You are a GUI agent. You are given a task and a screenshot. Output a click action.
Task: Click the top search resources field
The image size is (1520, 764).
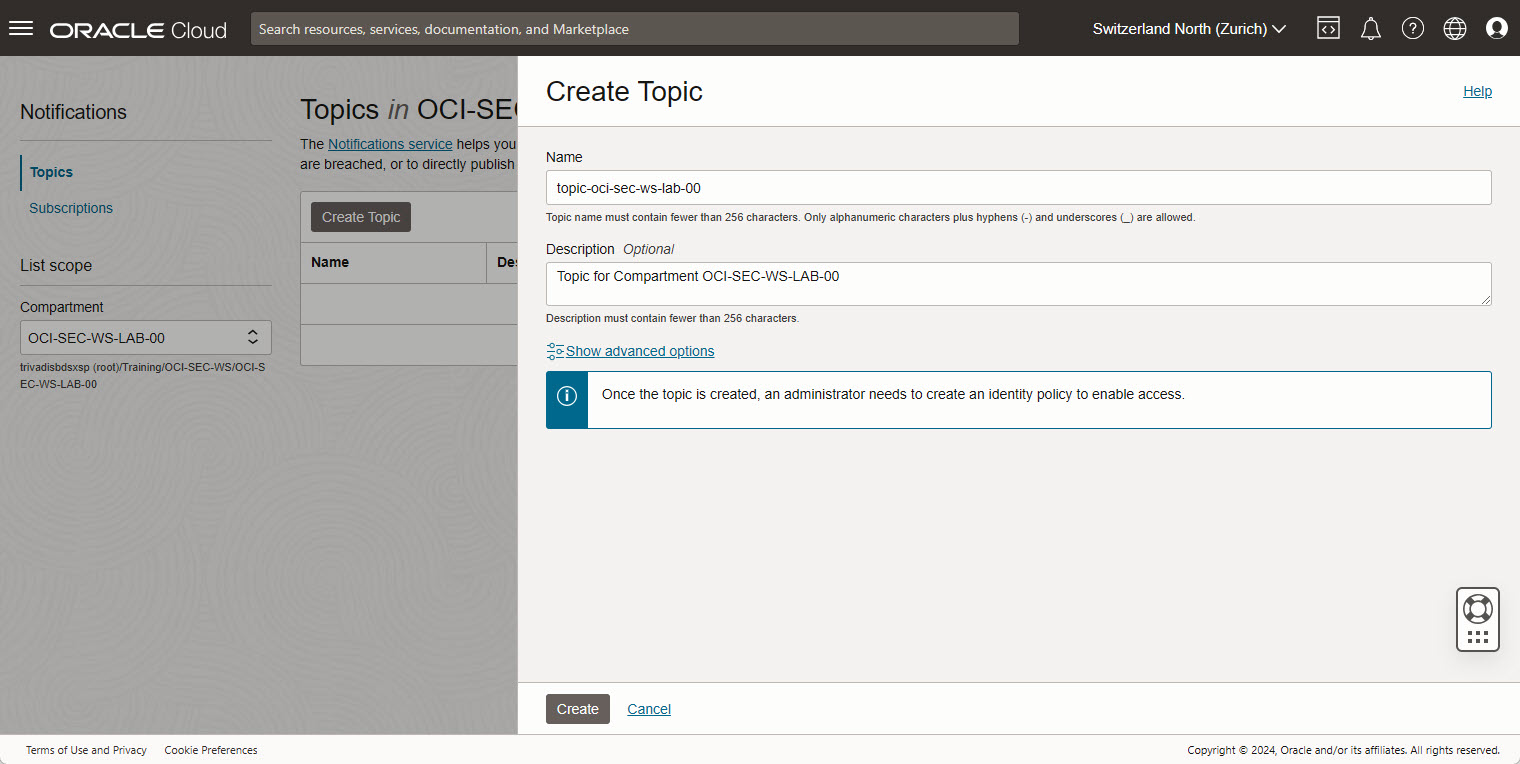635,29
